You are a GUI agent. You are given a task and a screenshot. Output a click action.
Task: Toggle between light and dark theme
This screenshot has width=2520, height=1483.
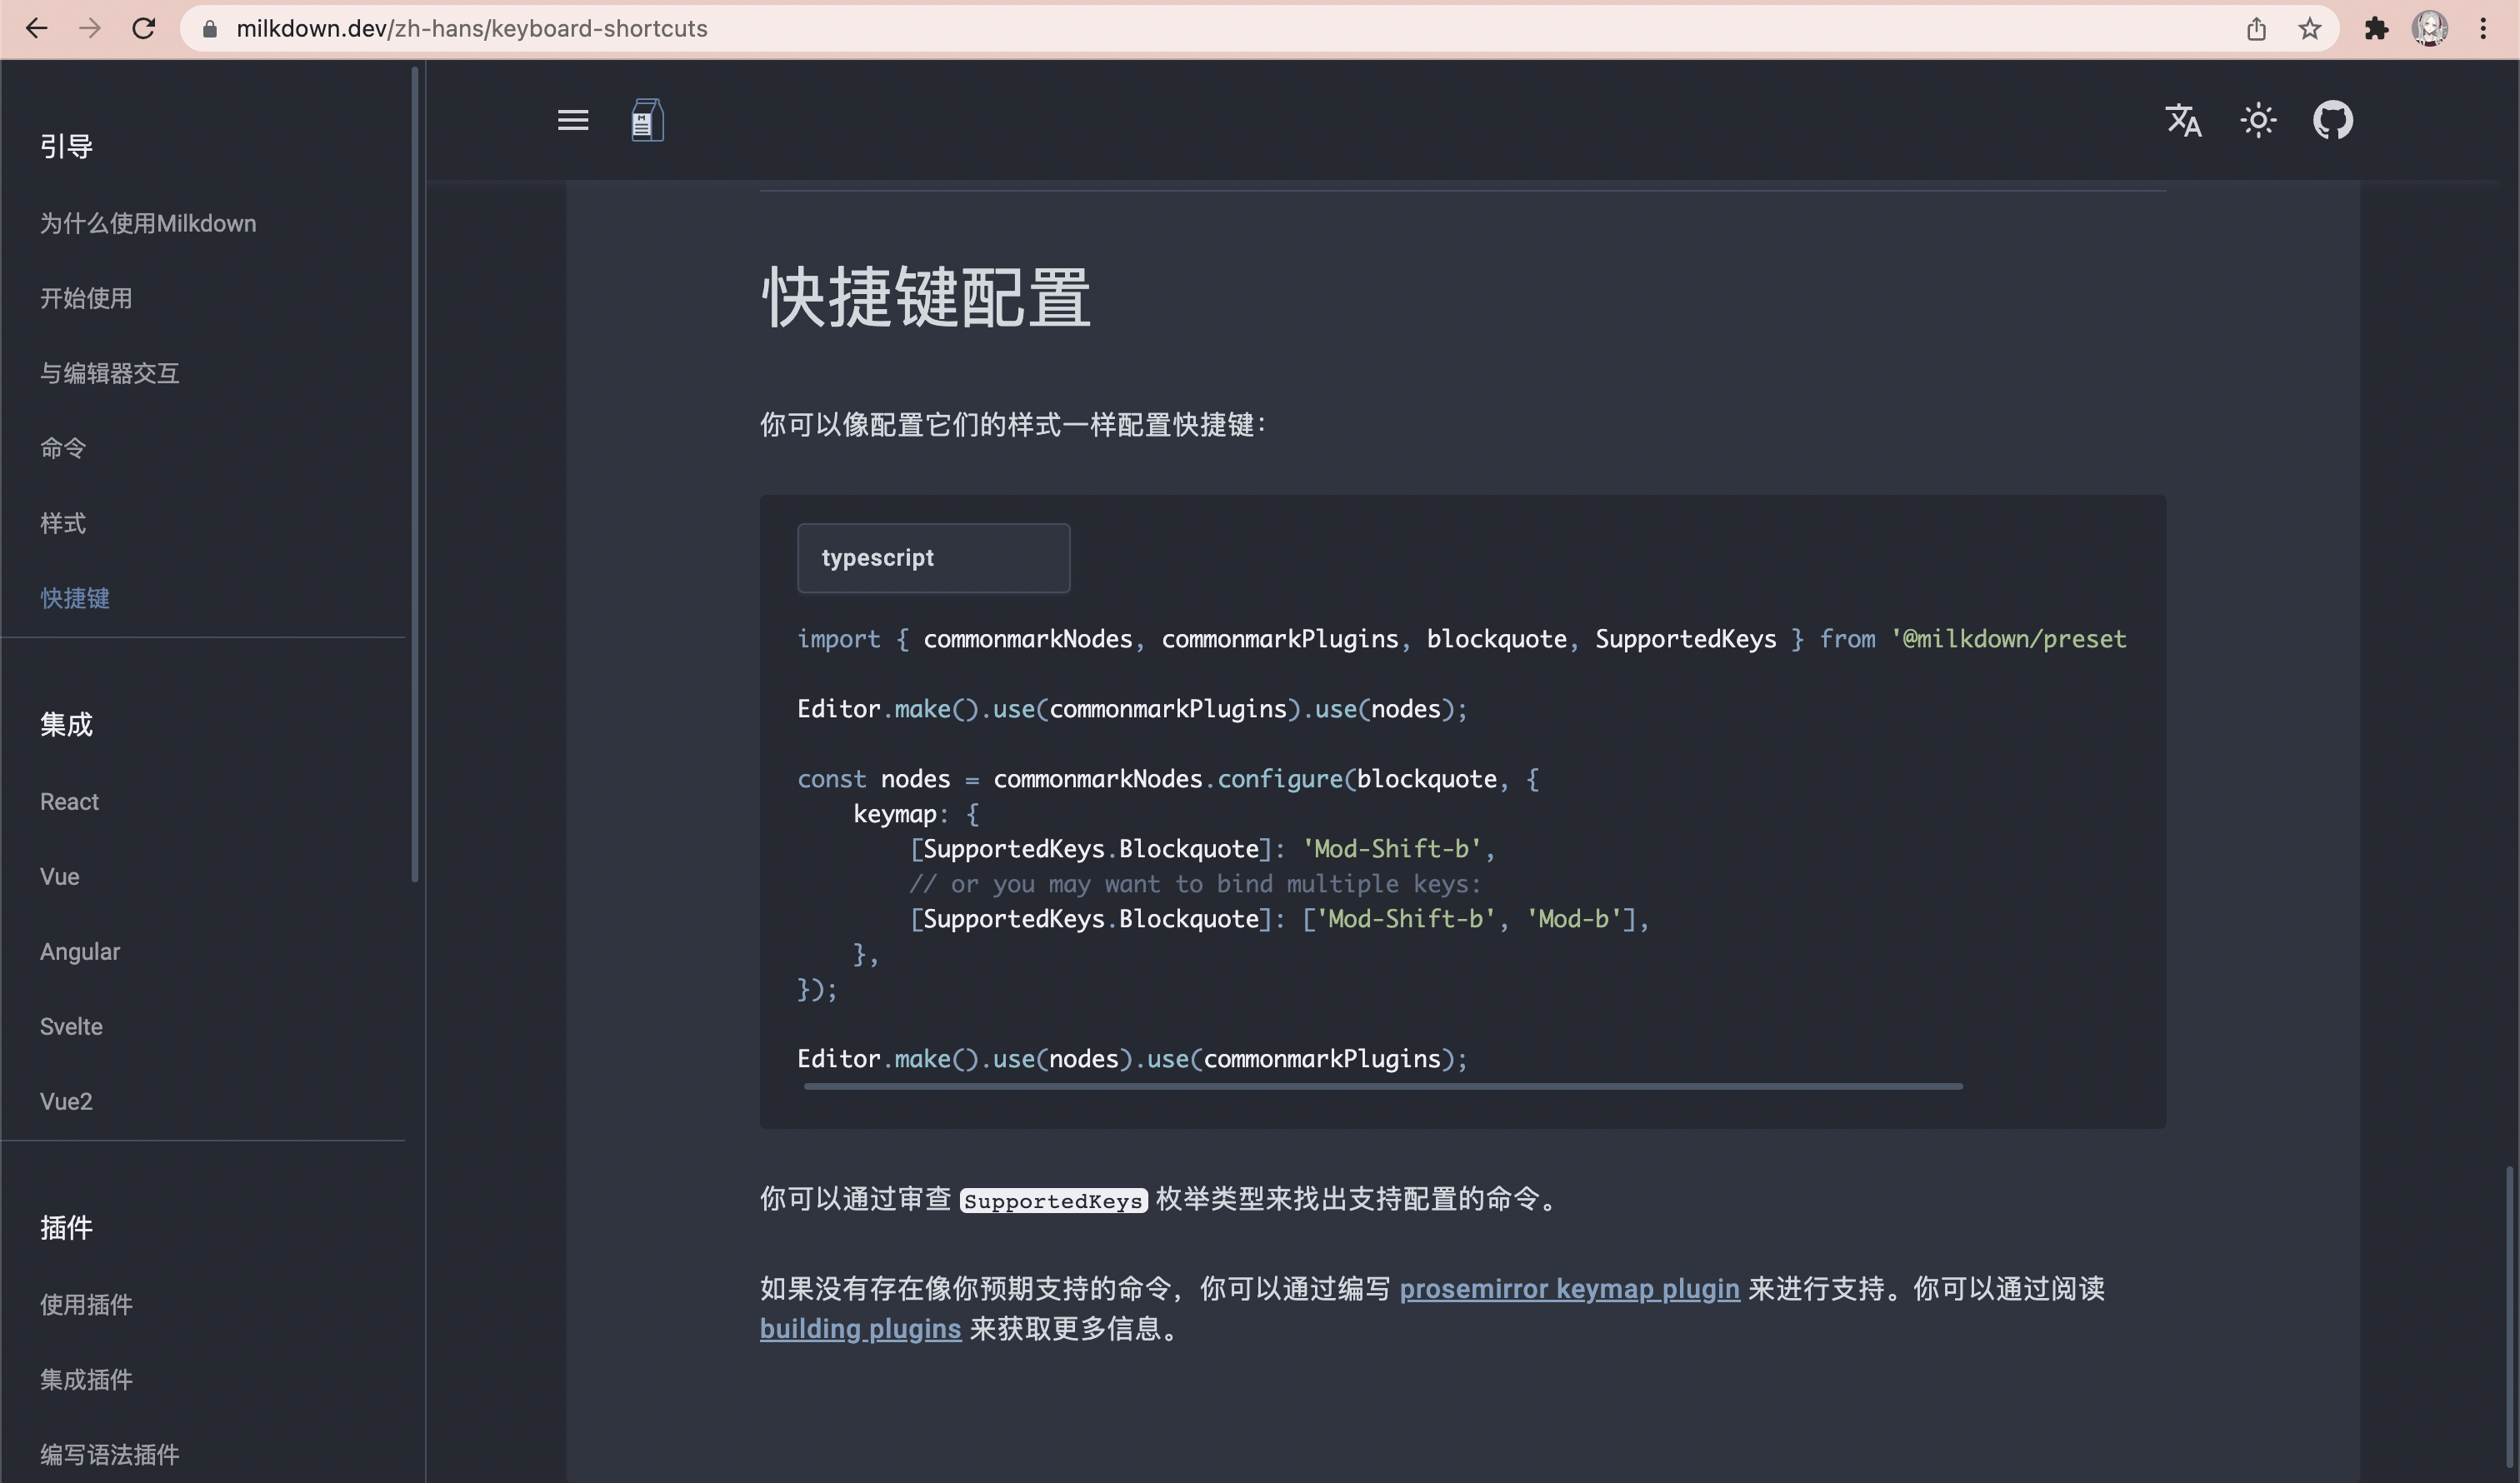point(2258,119)
